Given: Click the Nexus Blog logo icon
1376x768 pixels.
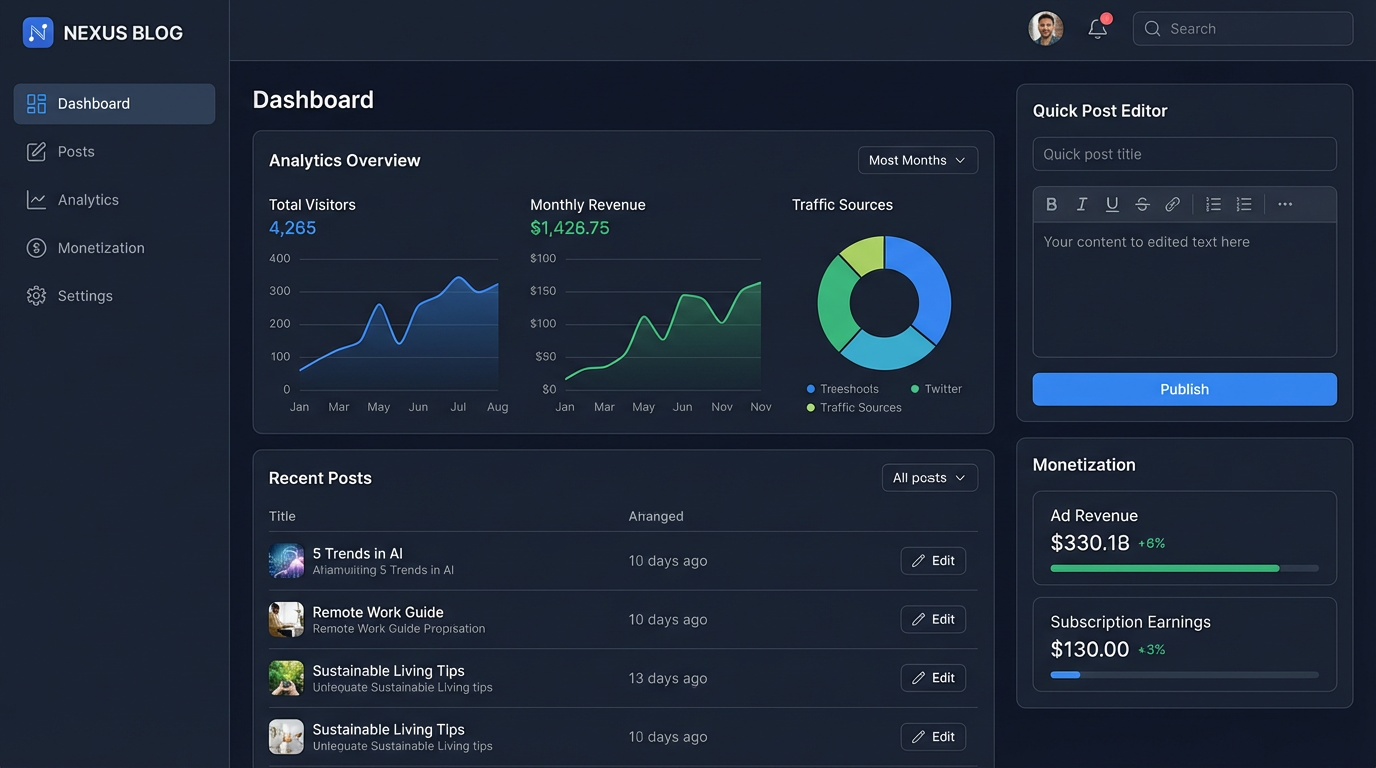Looking at the screenshot, I should [x=37, y=31].
